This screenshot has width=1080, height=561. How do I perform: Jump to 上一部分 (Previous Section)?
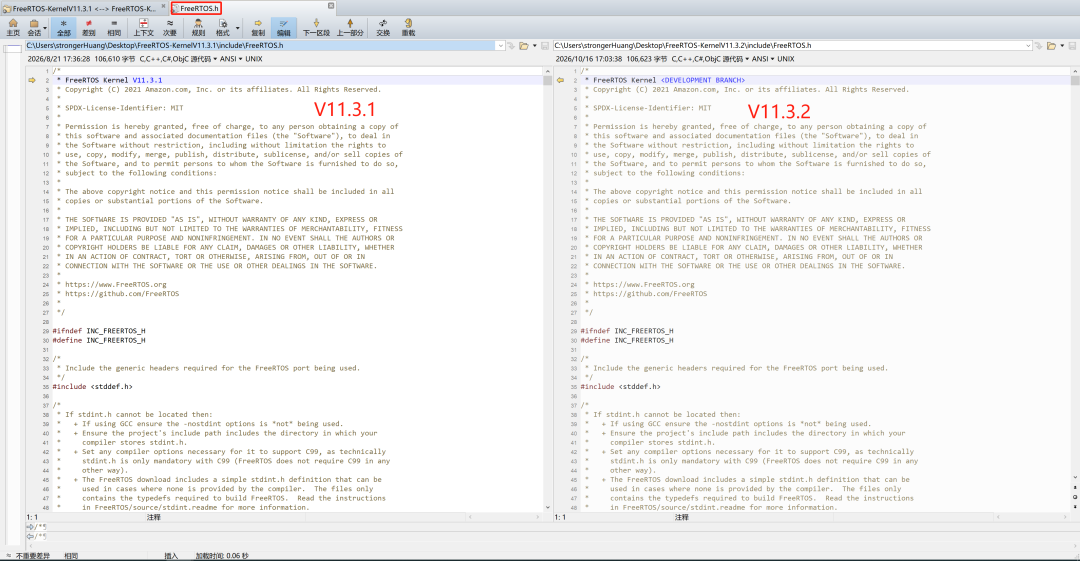point(350,28)
